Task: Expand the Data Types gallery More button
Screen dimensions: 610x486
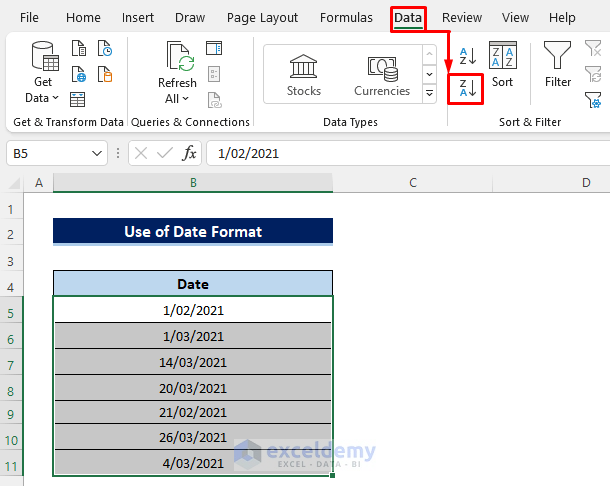Action: click(429, 93)
